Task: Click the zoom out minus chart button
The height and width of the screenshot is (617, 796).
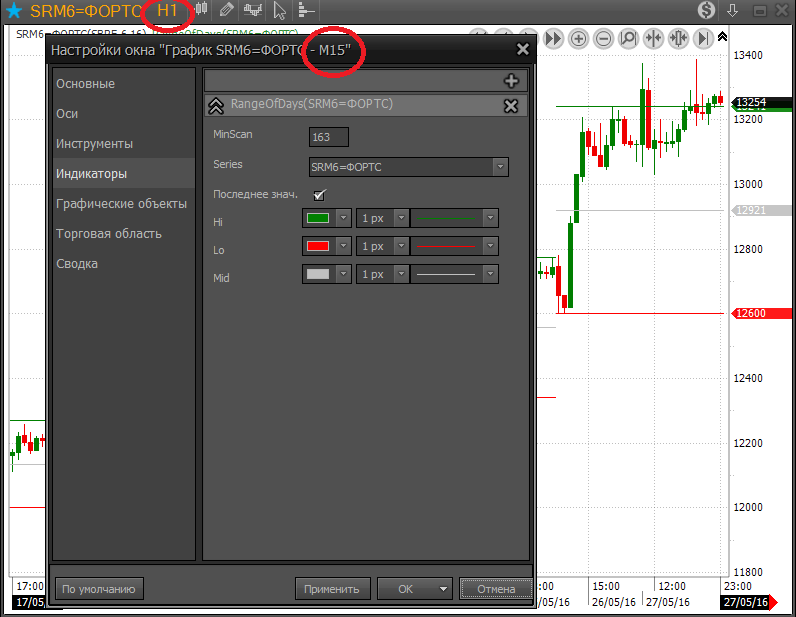Action: pyautogui.click(x=603, y=39)
